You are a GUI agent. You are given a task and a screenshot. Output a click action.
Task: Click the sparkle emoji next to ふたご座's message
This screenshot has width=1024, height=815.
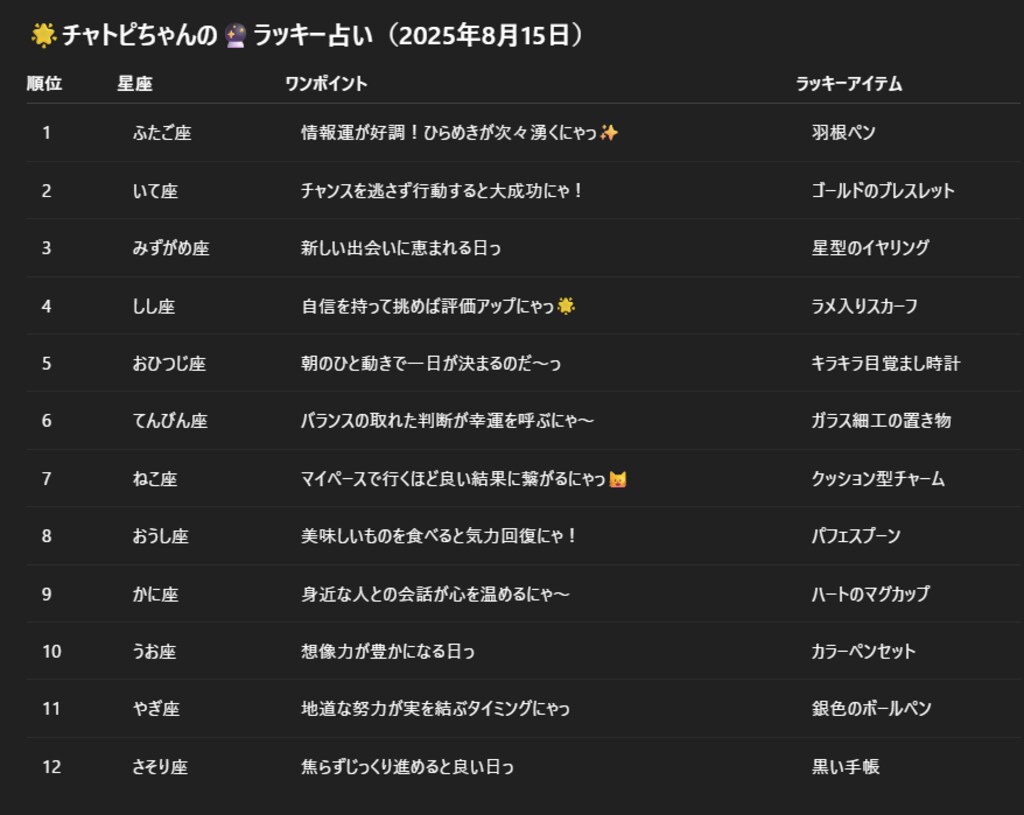tap(607, 132)
